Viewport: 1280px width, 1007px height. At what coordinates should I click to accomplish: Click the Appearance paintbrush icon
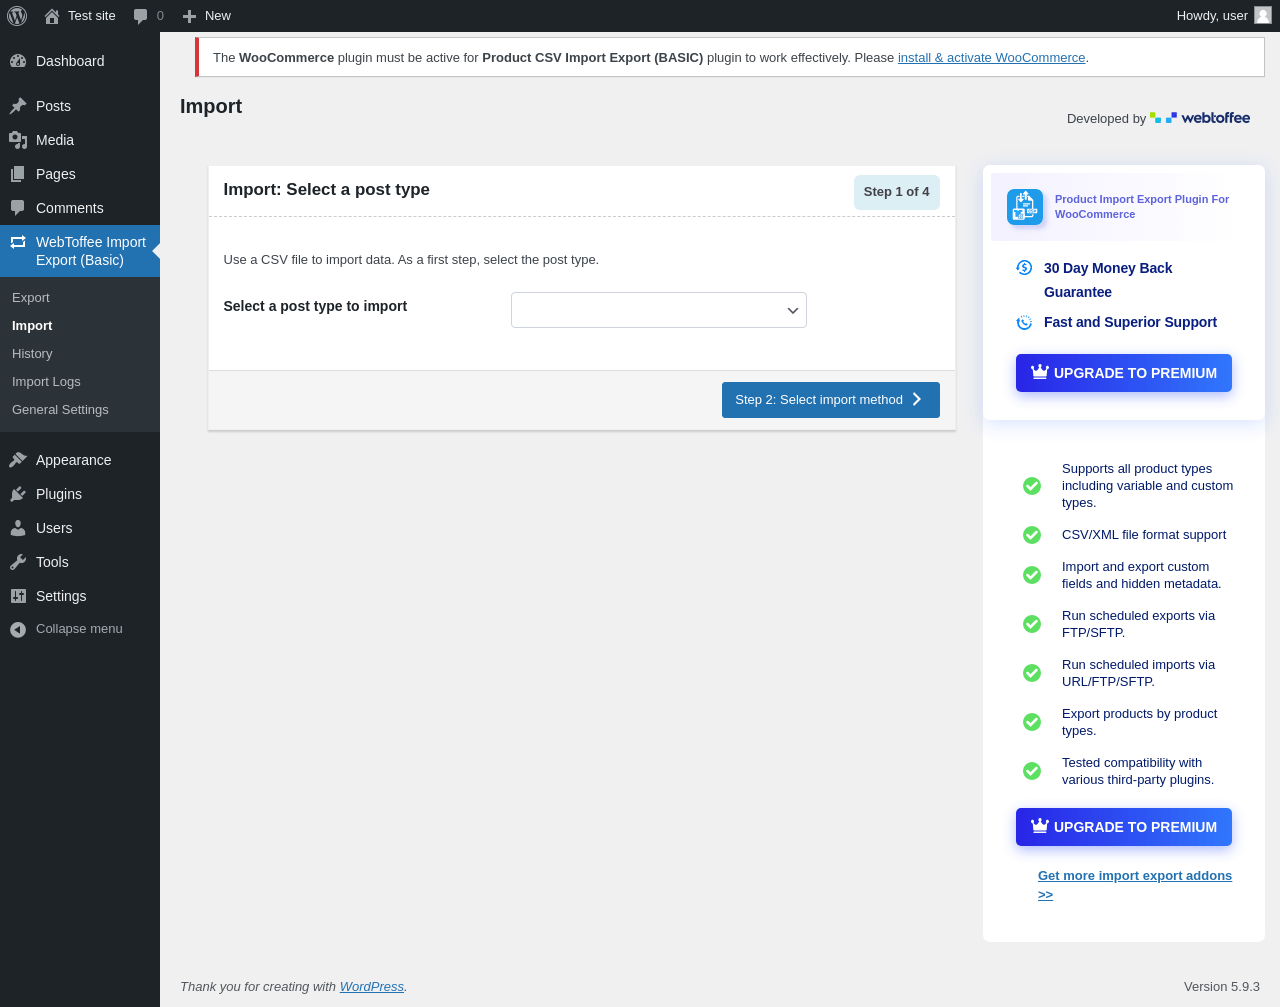(18, 460)
